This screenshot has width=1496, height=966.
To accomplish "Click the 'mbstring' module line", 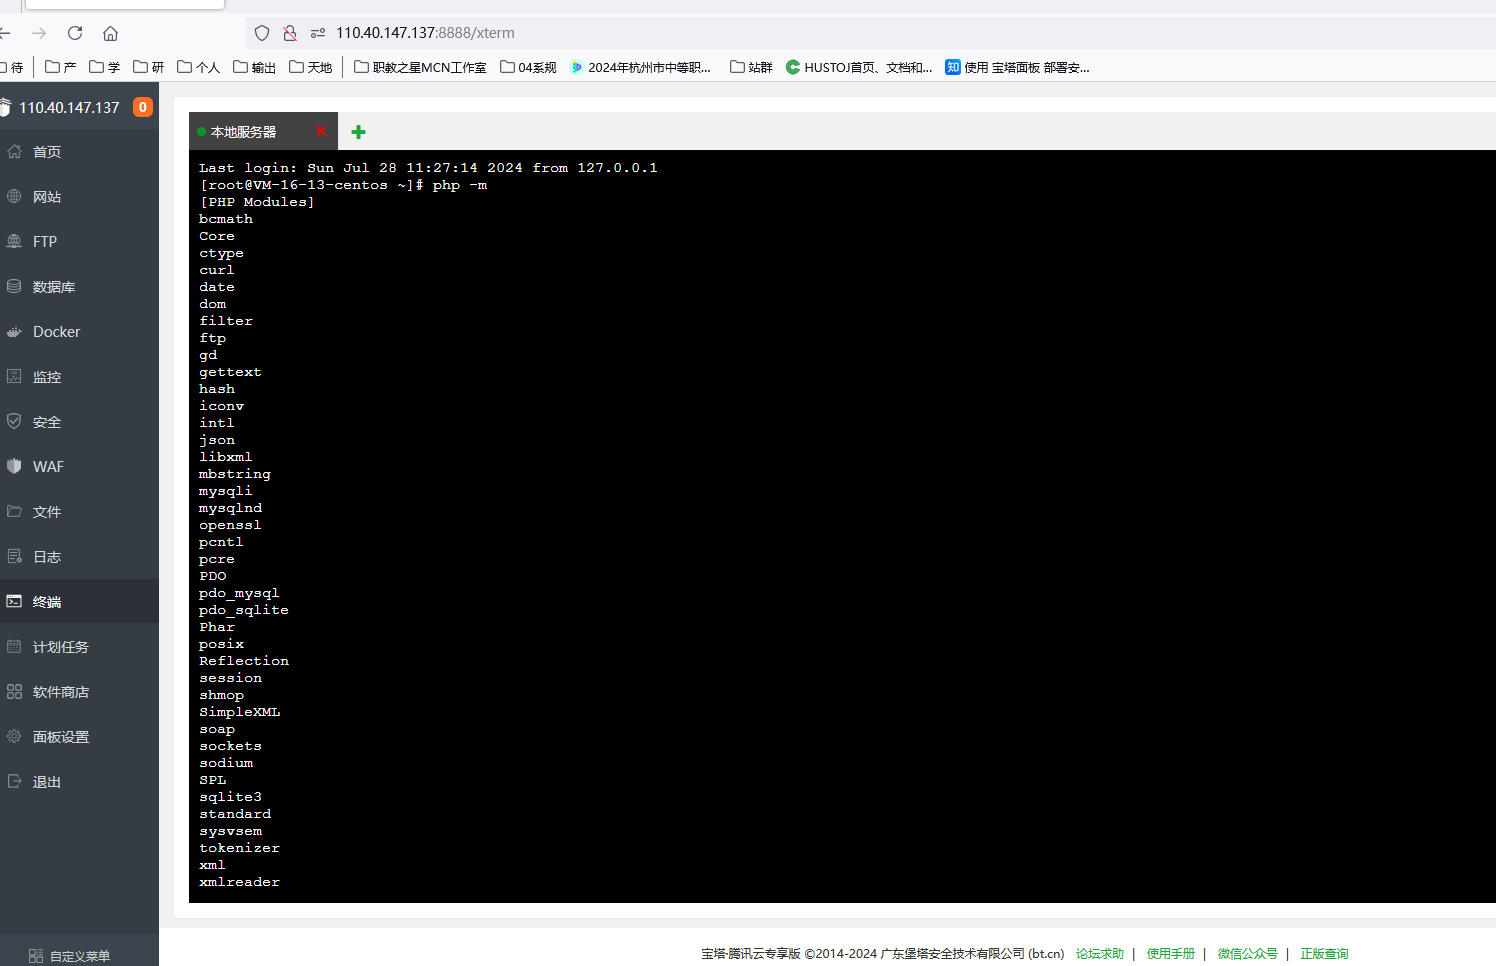I will click(x=235, y=474).
